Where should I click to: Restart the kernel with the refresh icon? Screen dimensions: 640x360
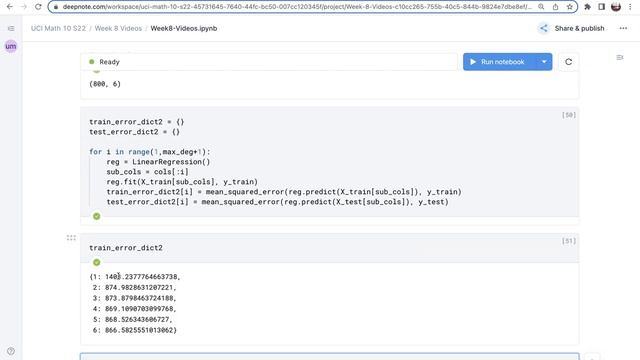(x=569, y=62)
